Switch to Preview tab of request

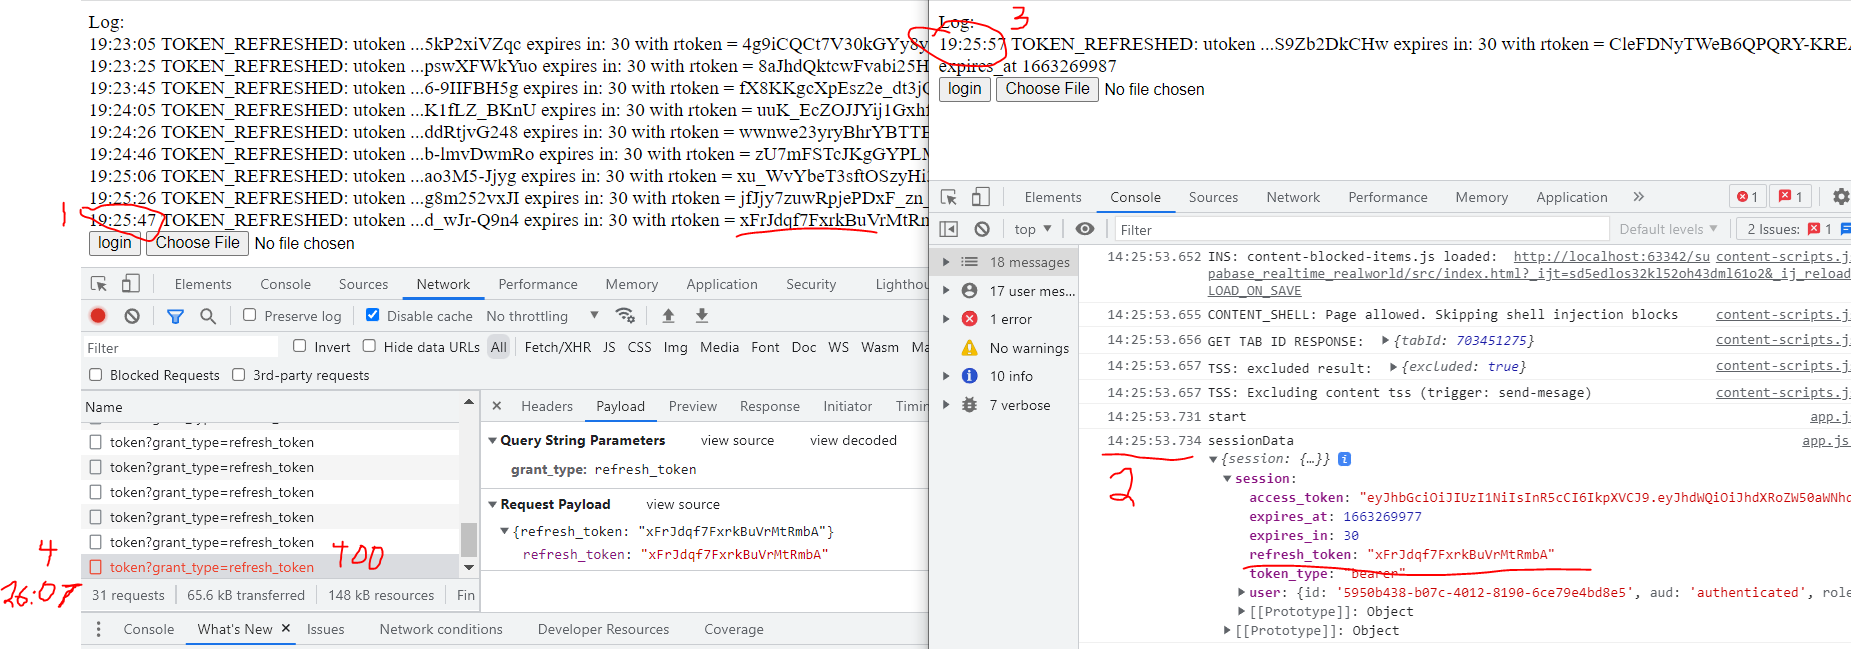click(693, 406)
